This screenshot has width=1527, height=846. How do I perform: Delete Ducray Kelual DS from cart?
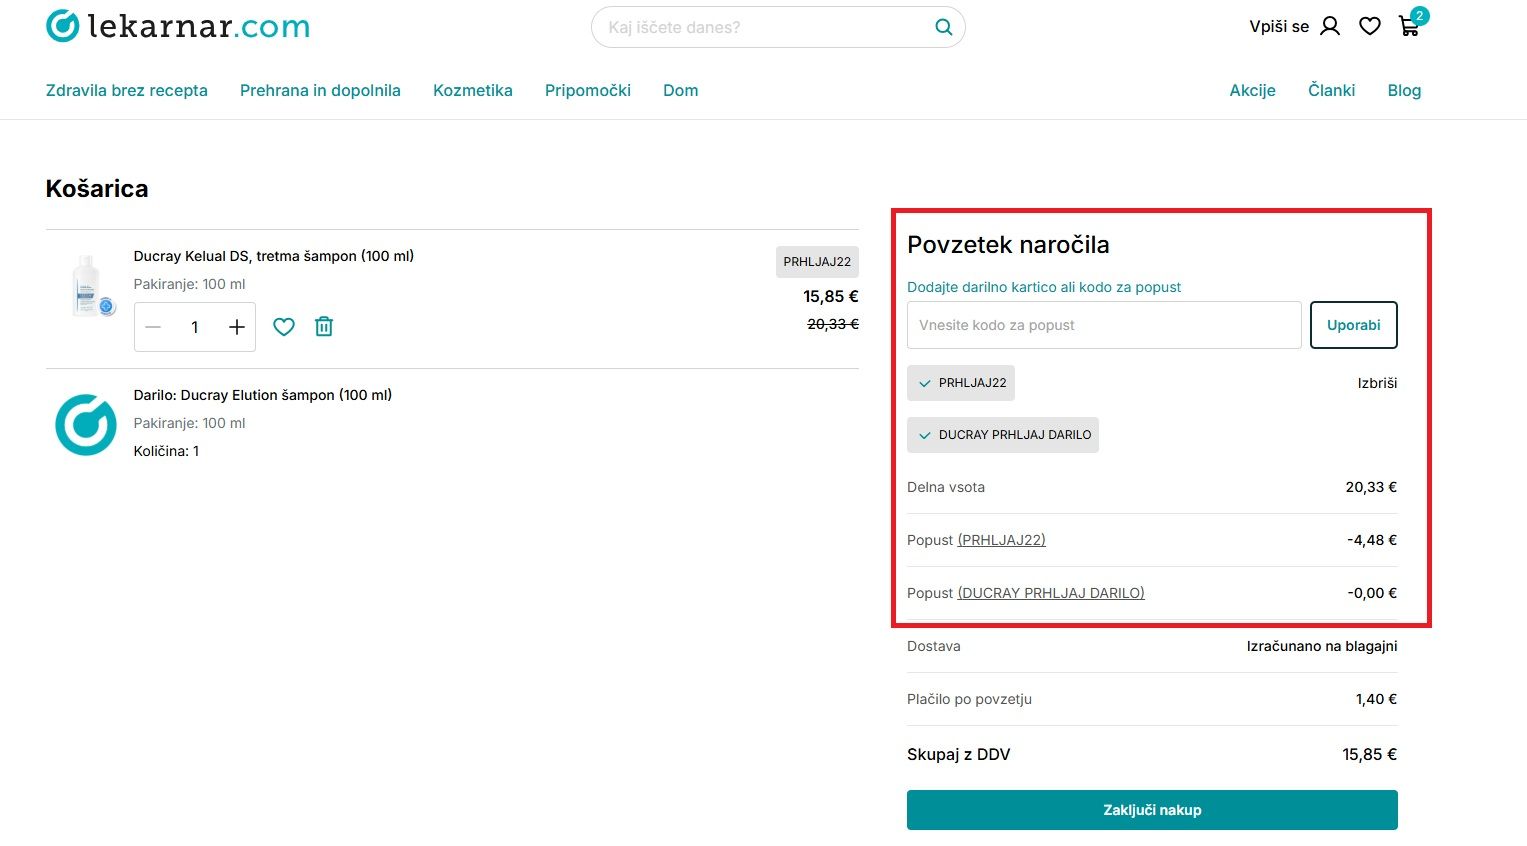coord(324,327)
